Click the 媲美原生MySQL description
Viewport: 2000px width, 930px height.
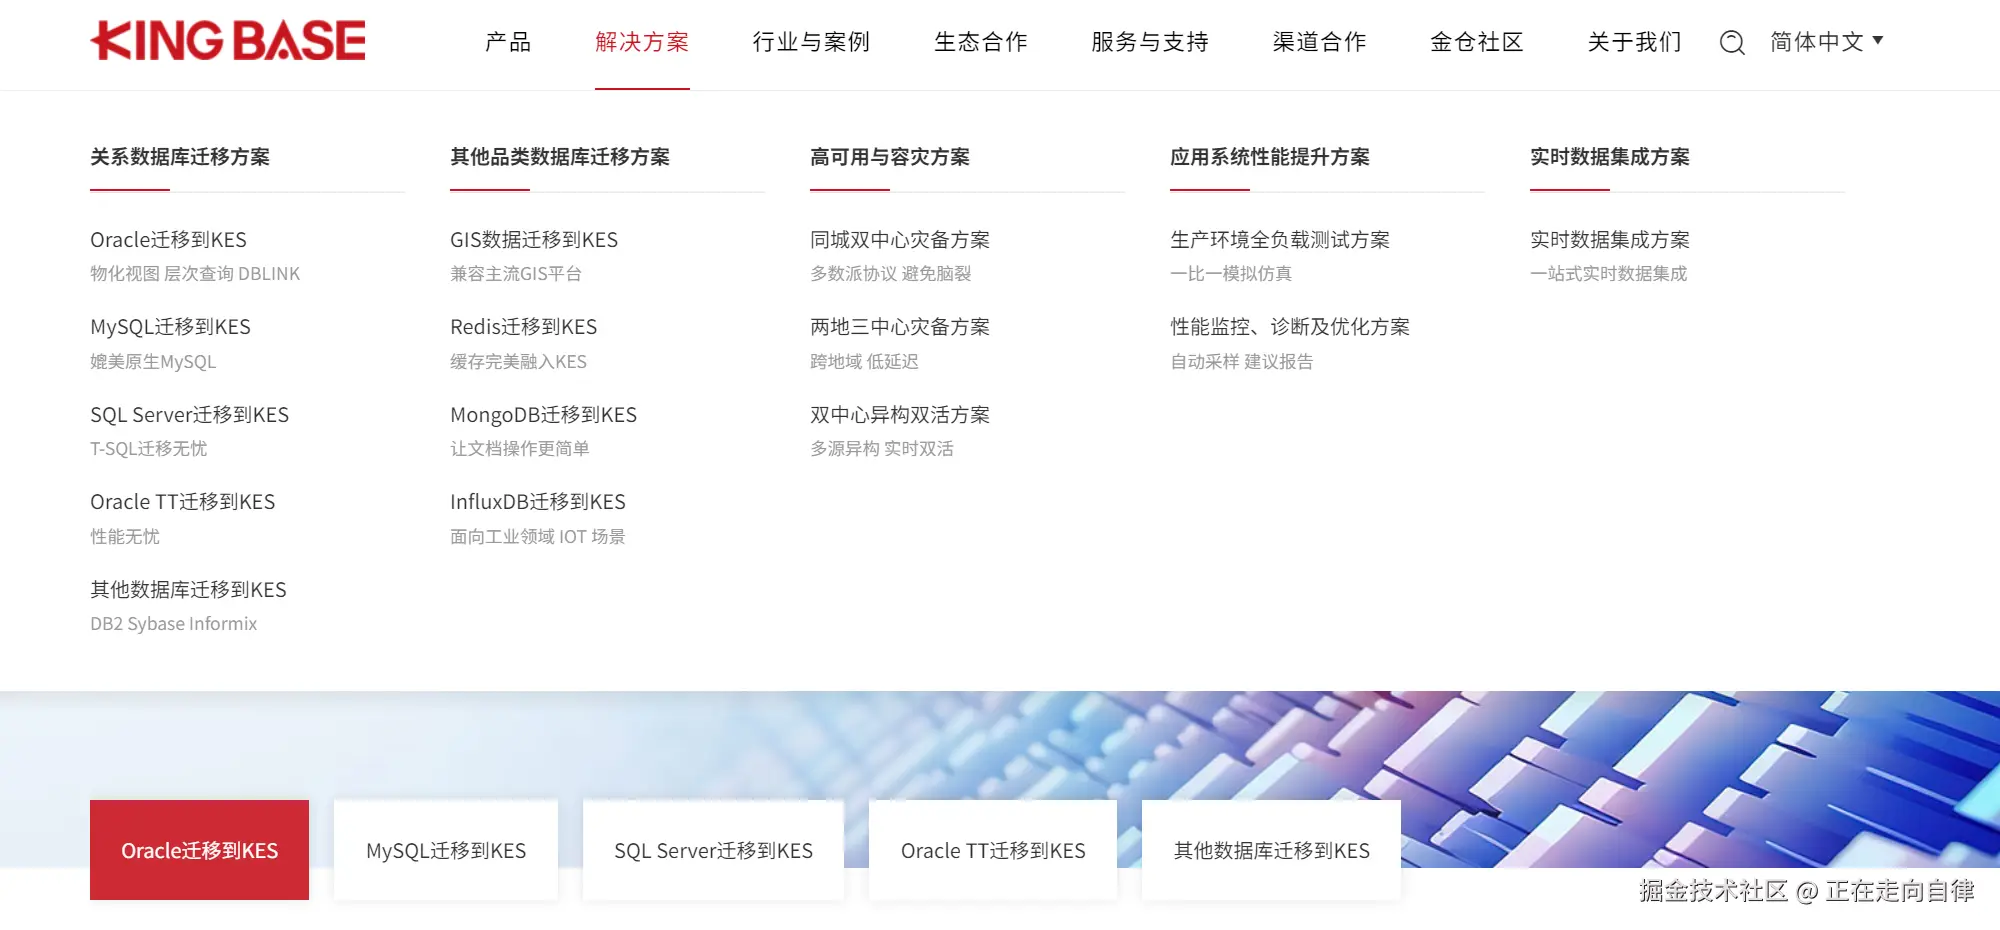point(153,362)
